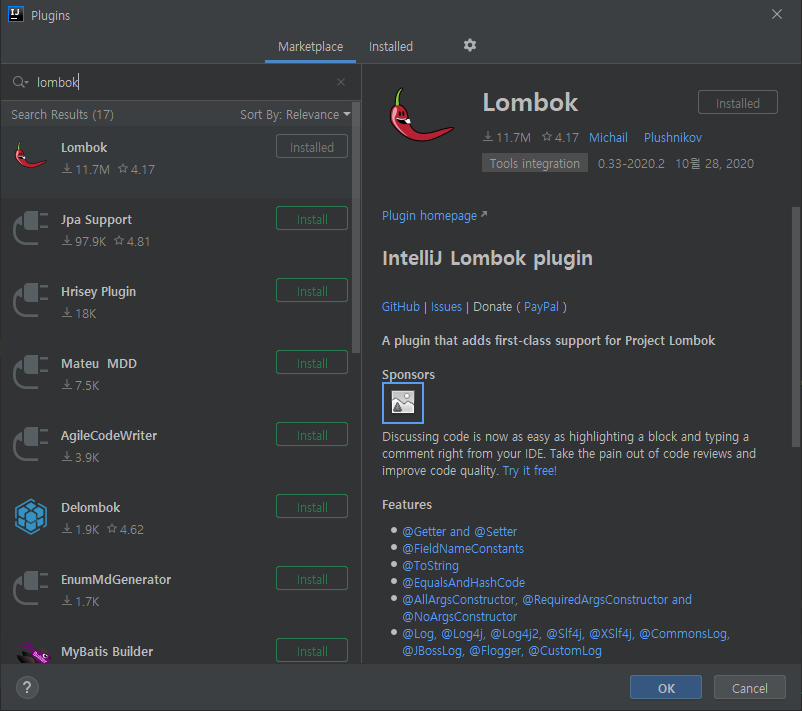
Task: Open the @NoArgsConstructor link
Action: [459, 616]
